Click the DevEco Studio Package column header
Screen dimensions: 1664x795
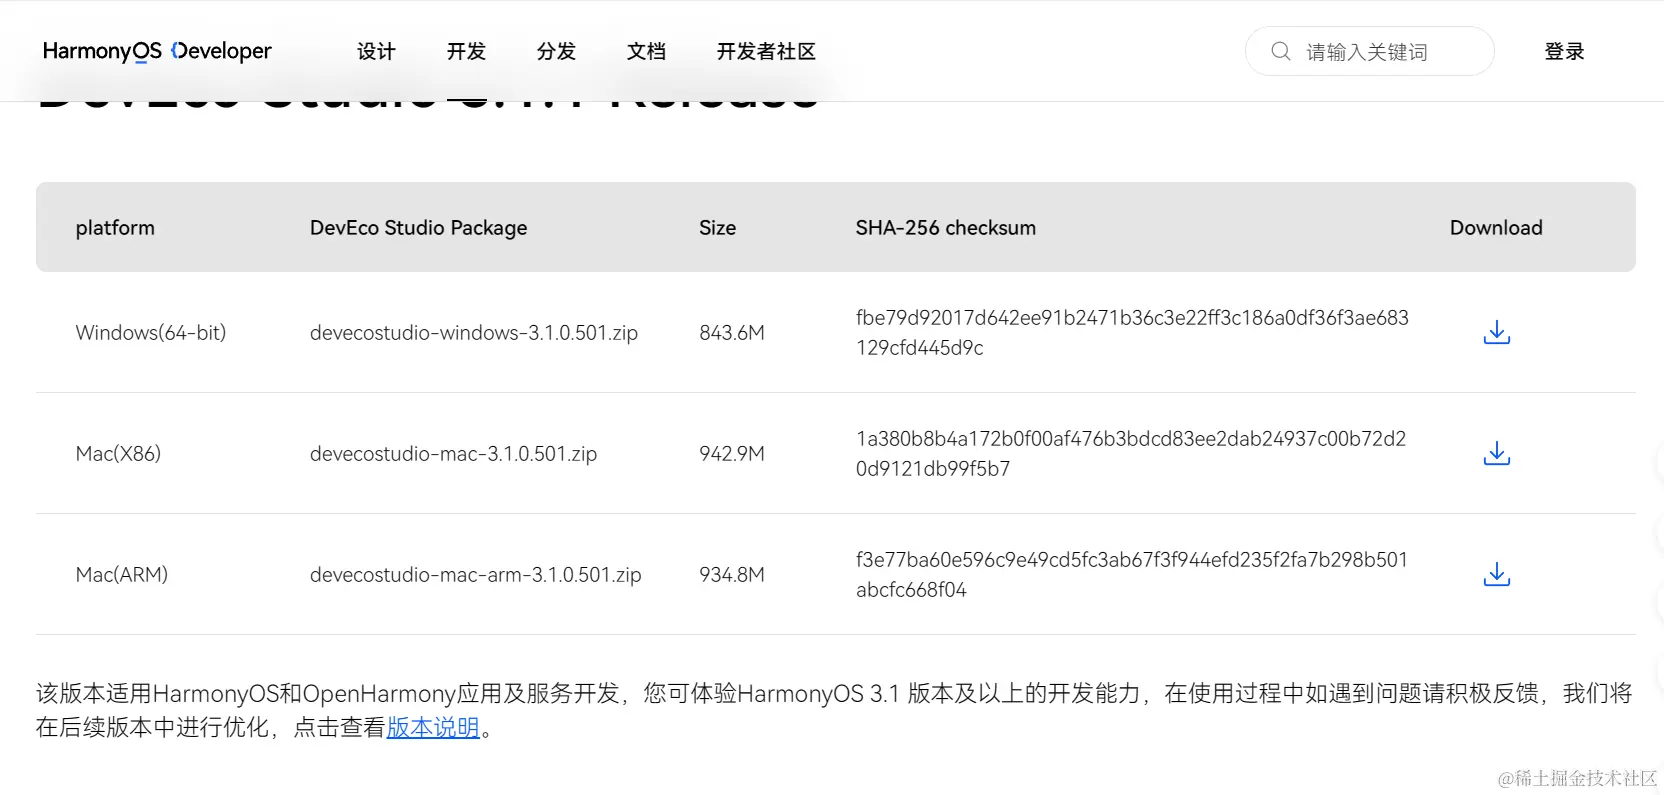(418, 228)
